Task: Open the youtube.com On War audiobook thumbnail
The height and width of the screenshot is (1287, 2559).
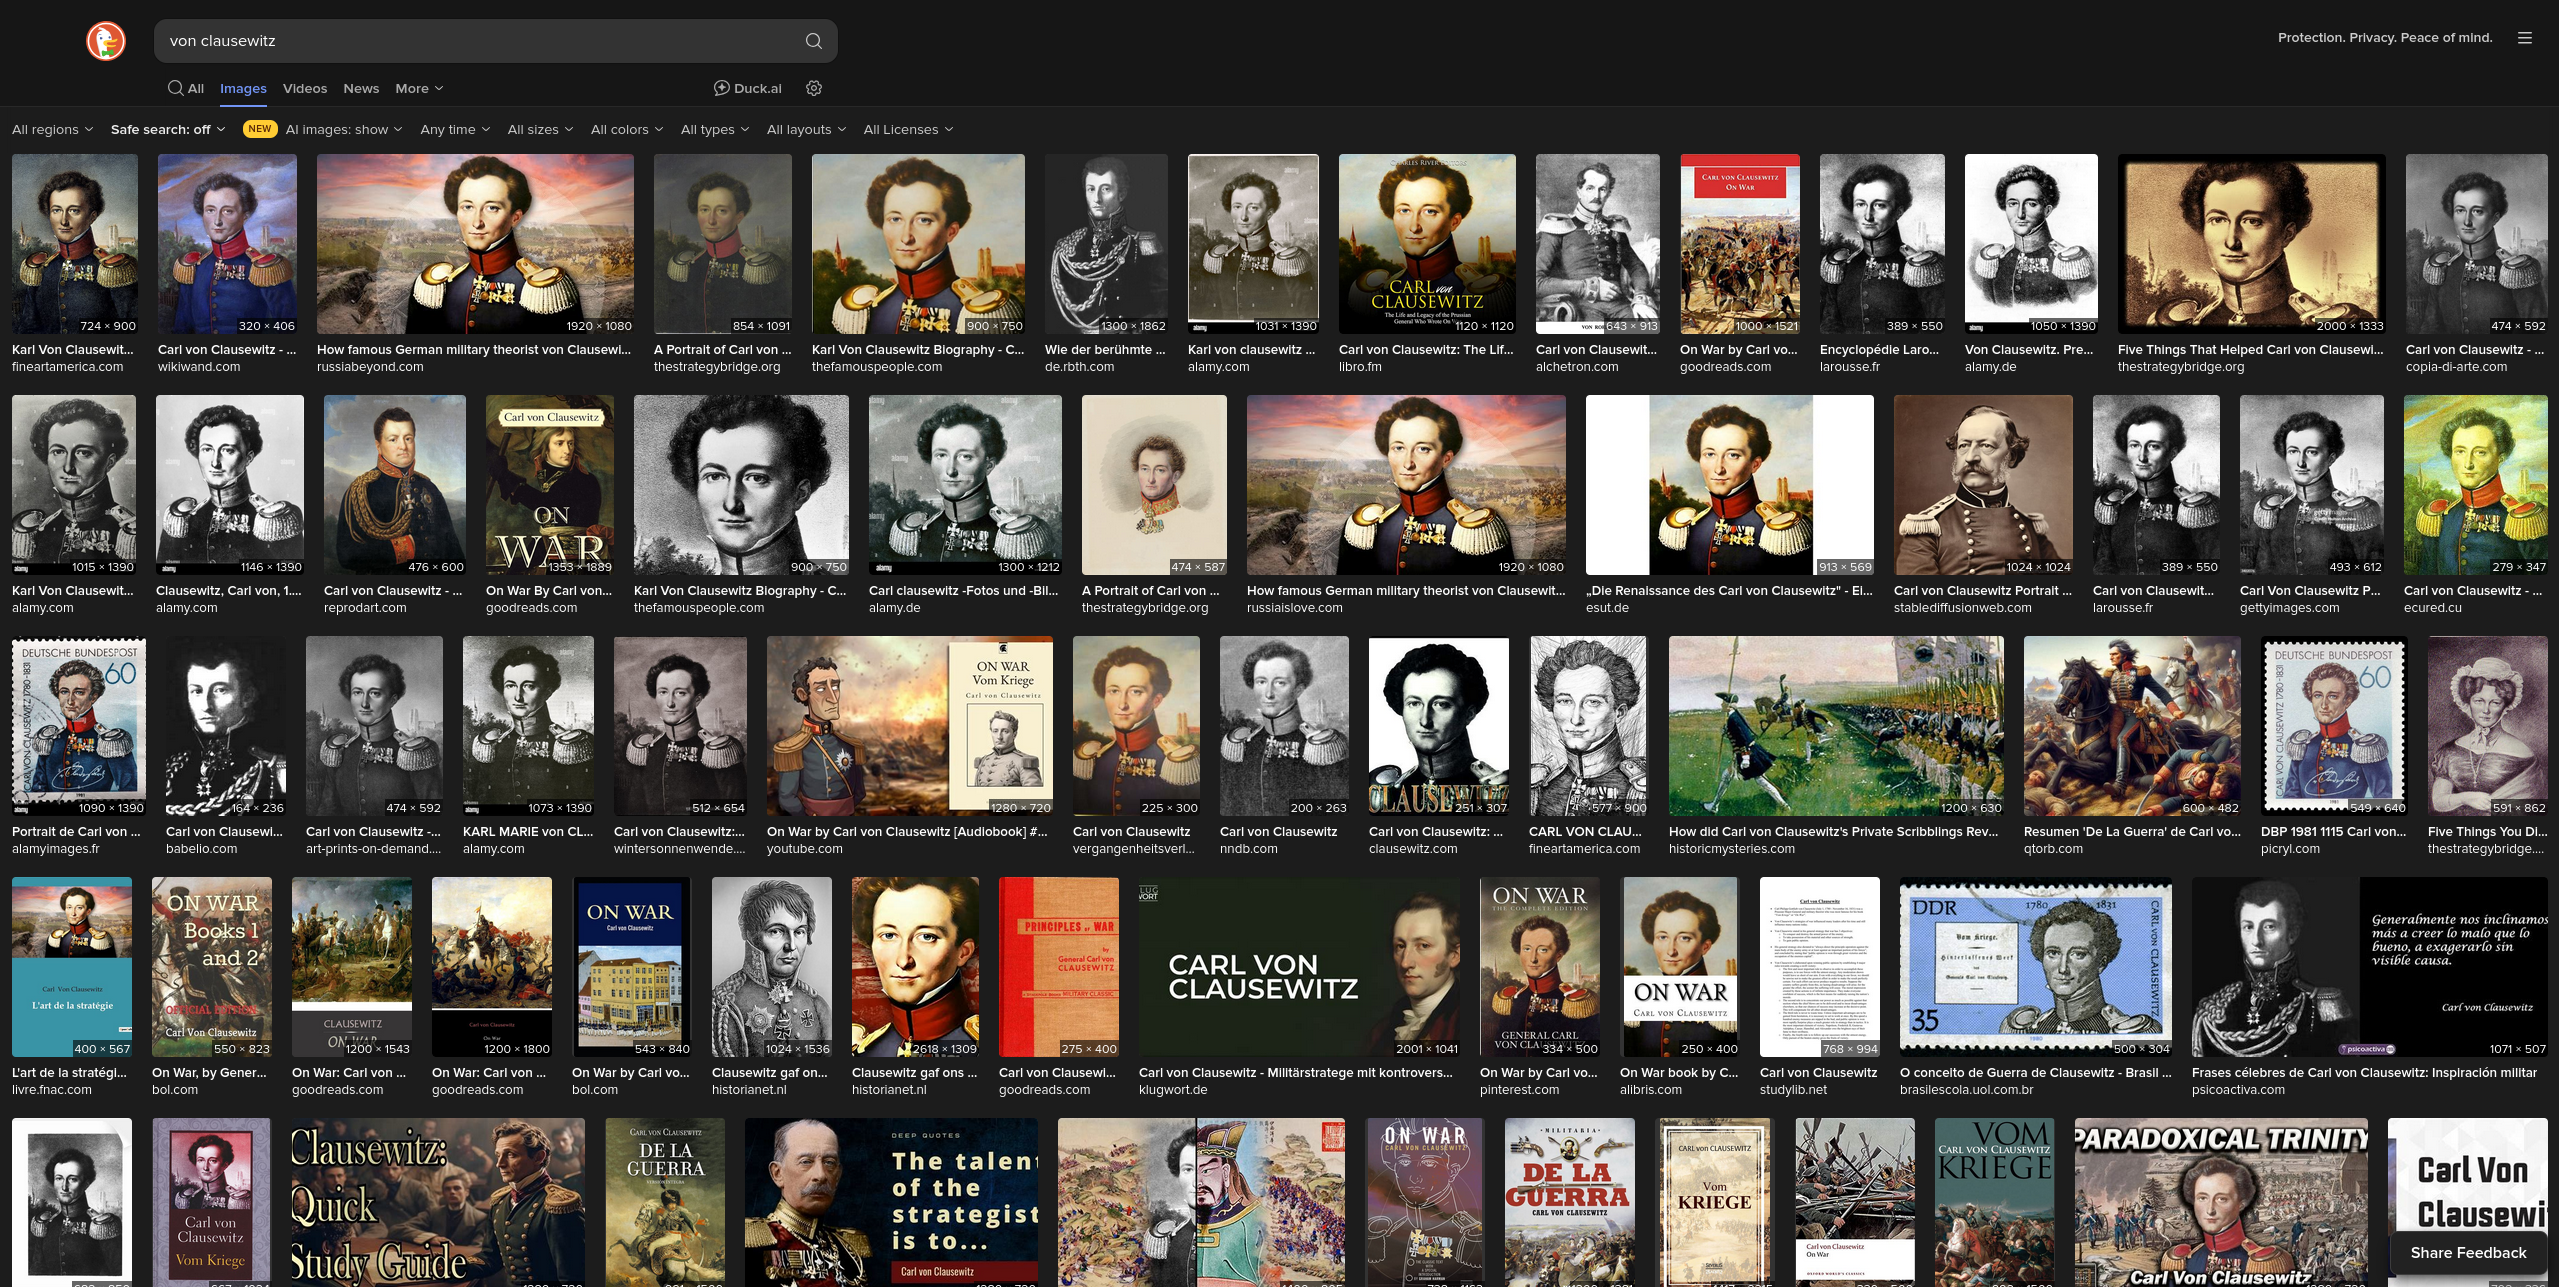Action: [x=910, y=726]
